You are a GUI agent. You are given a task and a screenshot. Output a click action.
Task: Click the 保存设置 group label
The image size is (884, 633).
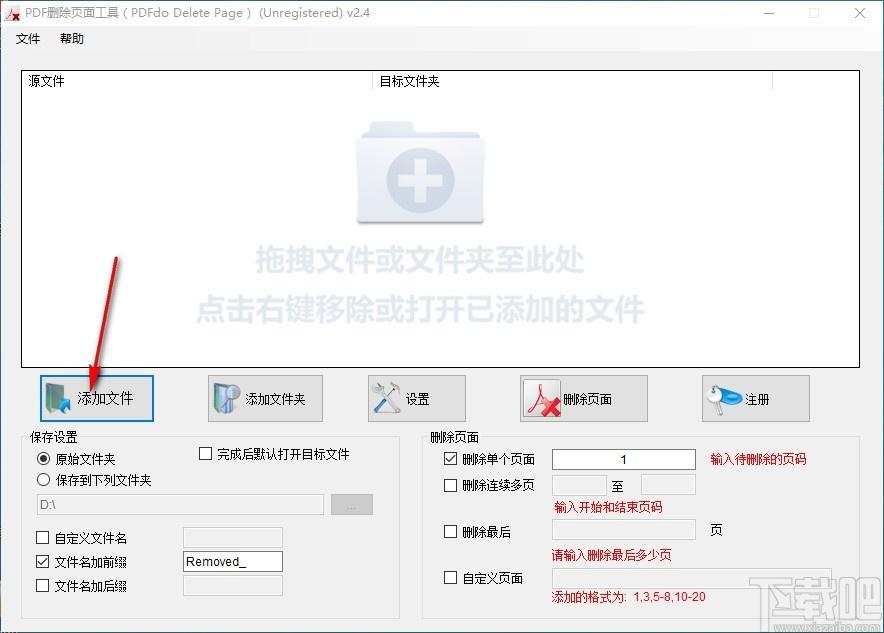(x=54, y=437)
